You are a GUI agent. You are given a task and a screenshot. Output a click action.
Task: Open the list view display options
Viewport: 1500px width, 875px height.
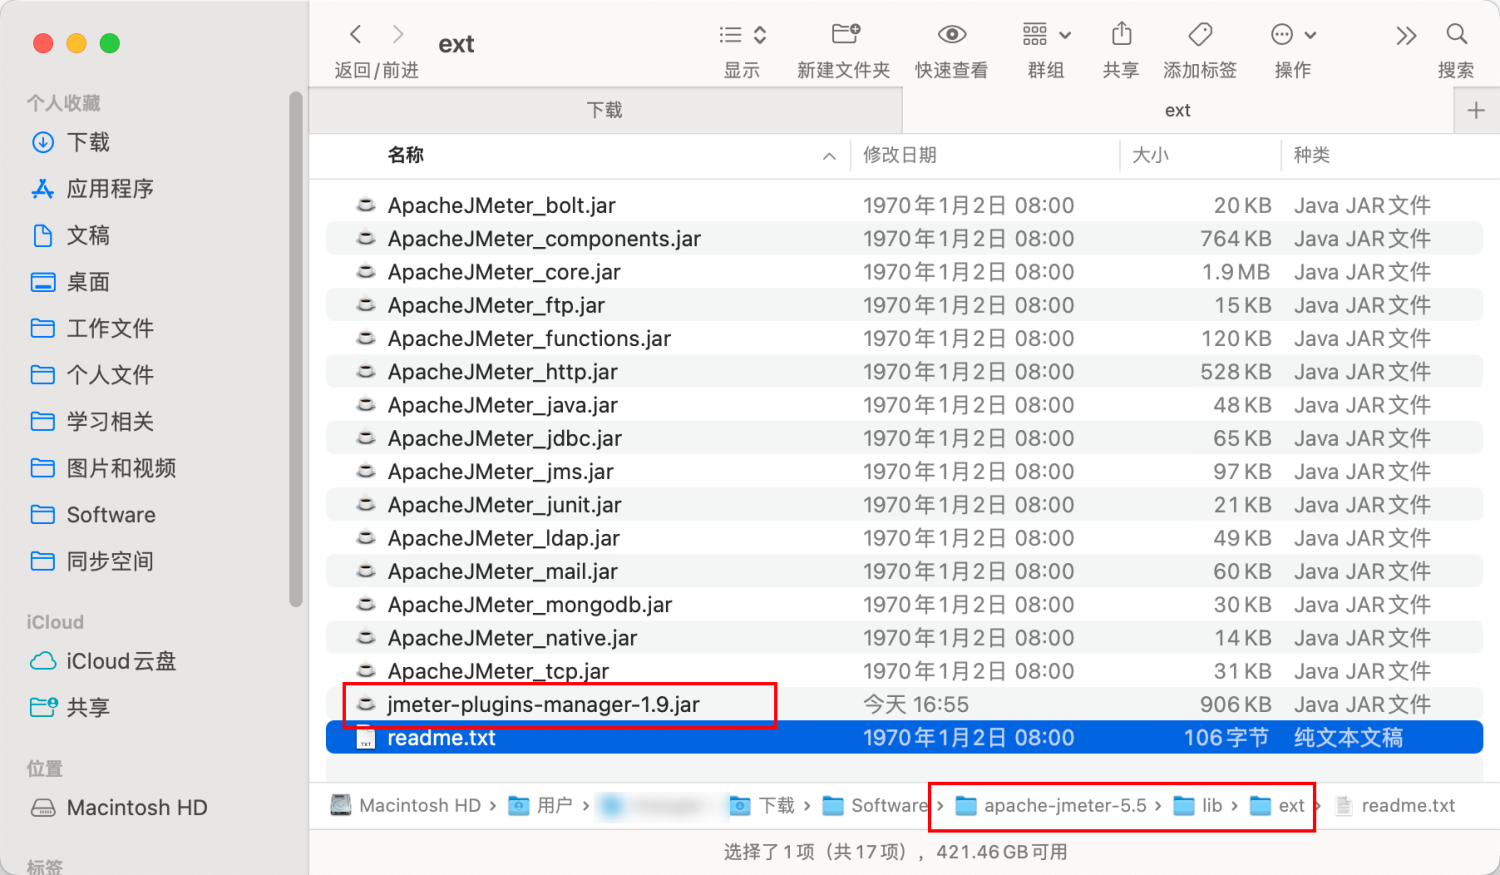[743, 35]
